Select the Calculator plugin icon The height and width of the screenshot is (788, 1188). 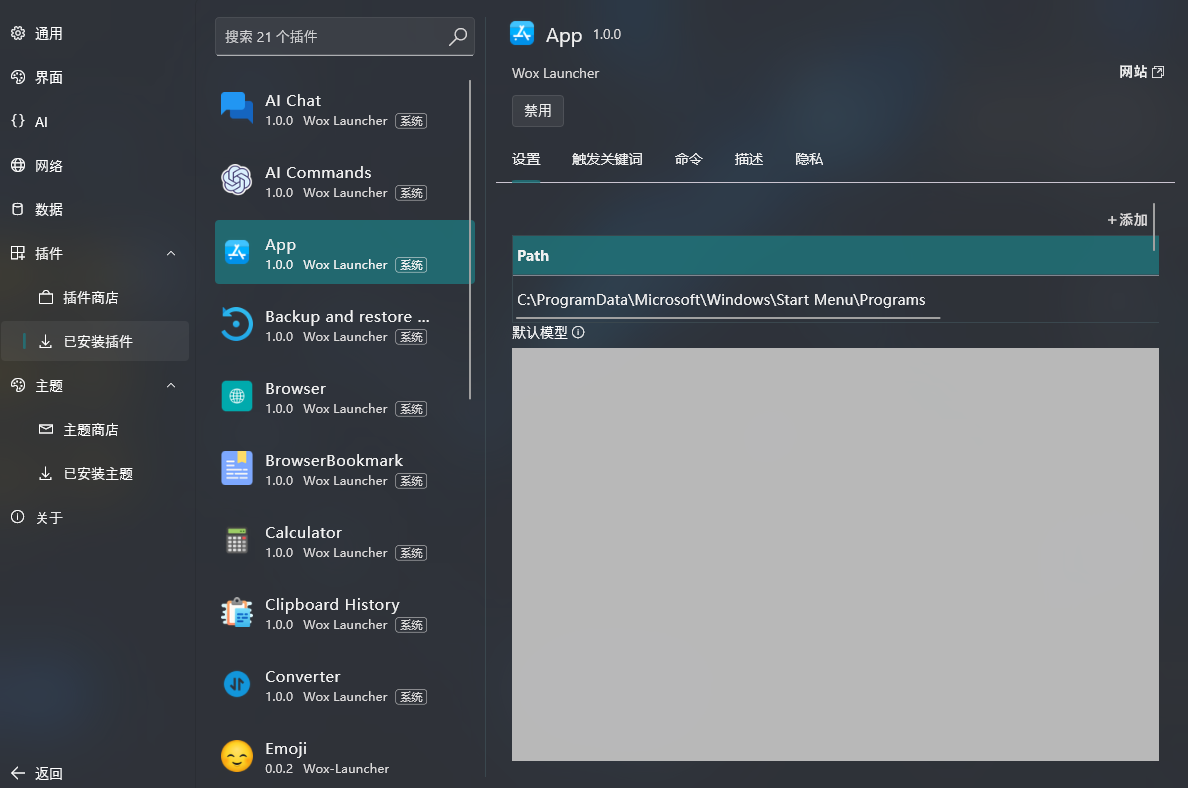click(x=237, y=540)
